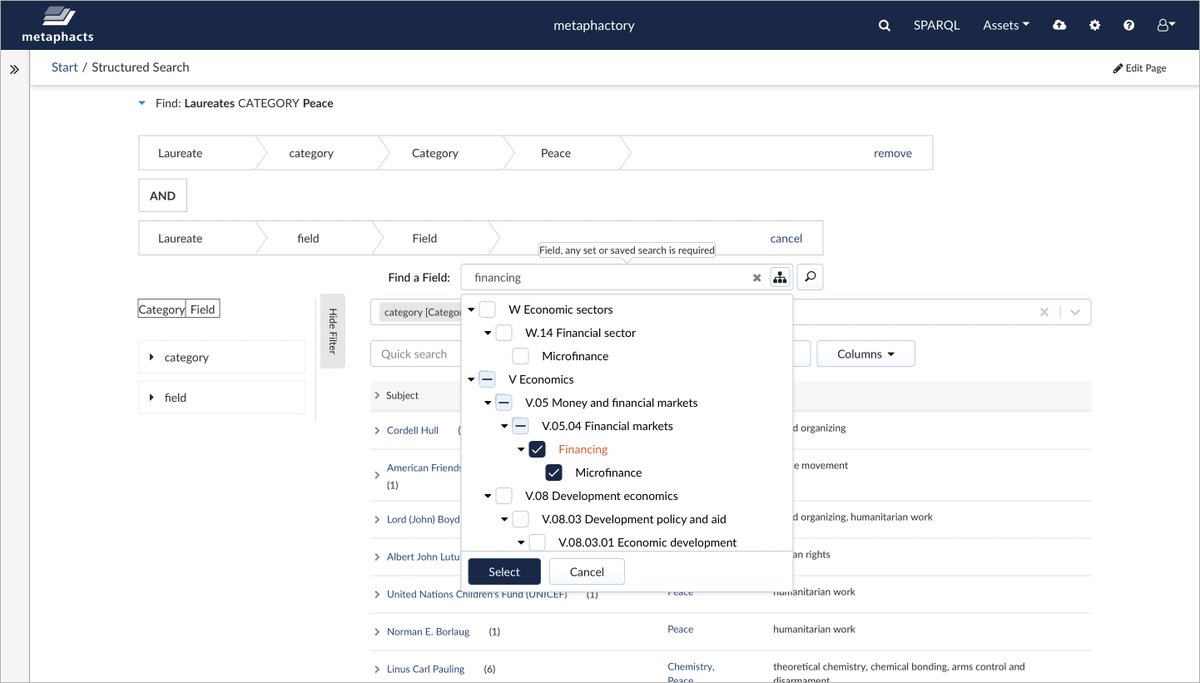This screenshot has height=683, width=1200.
Task: Collapse the Financing tree node
Action: 521,450
